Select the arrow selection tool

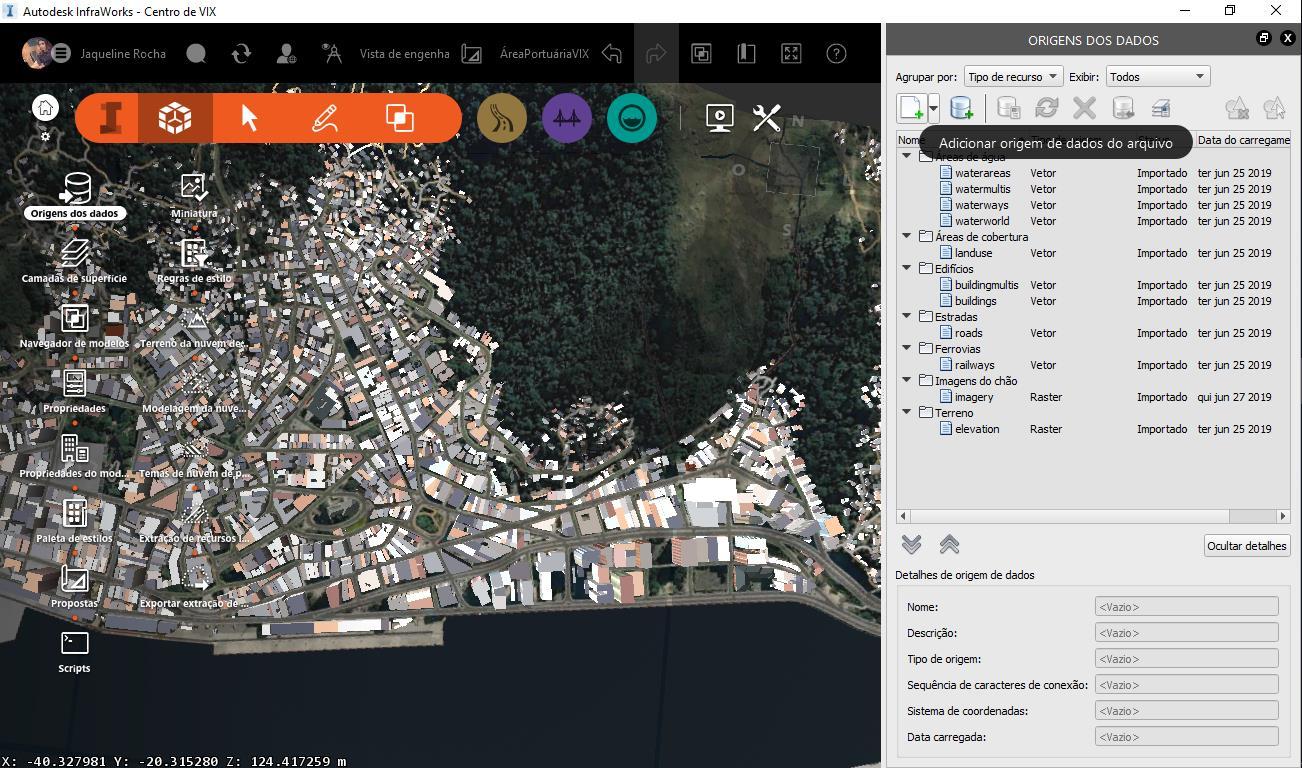click(249, 118)
